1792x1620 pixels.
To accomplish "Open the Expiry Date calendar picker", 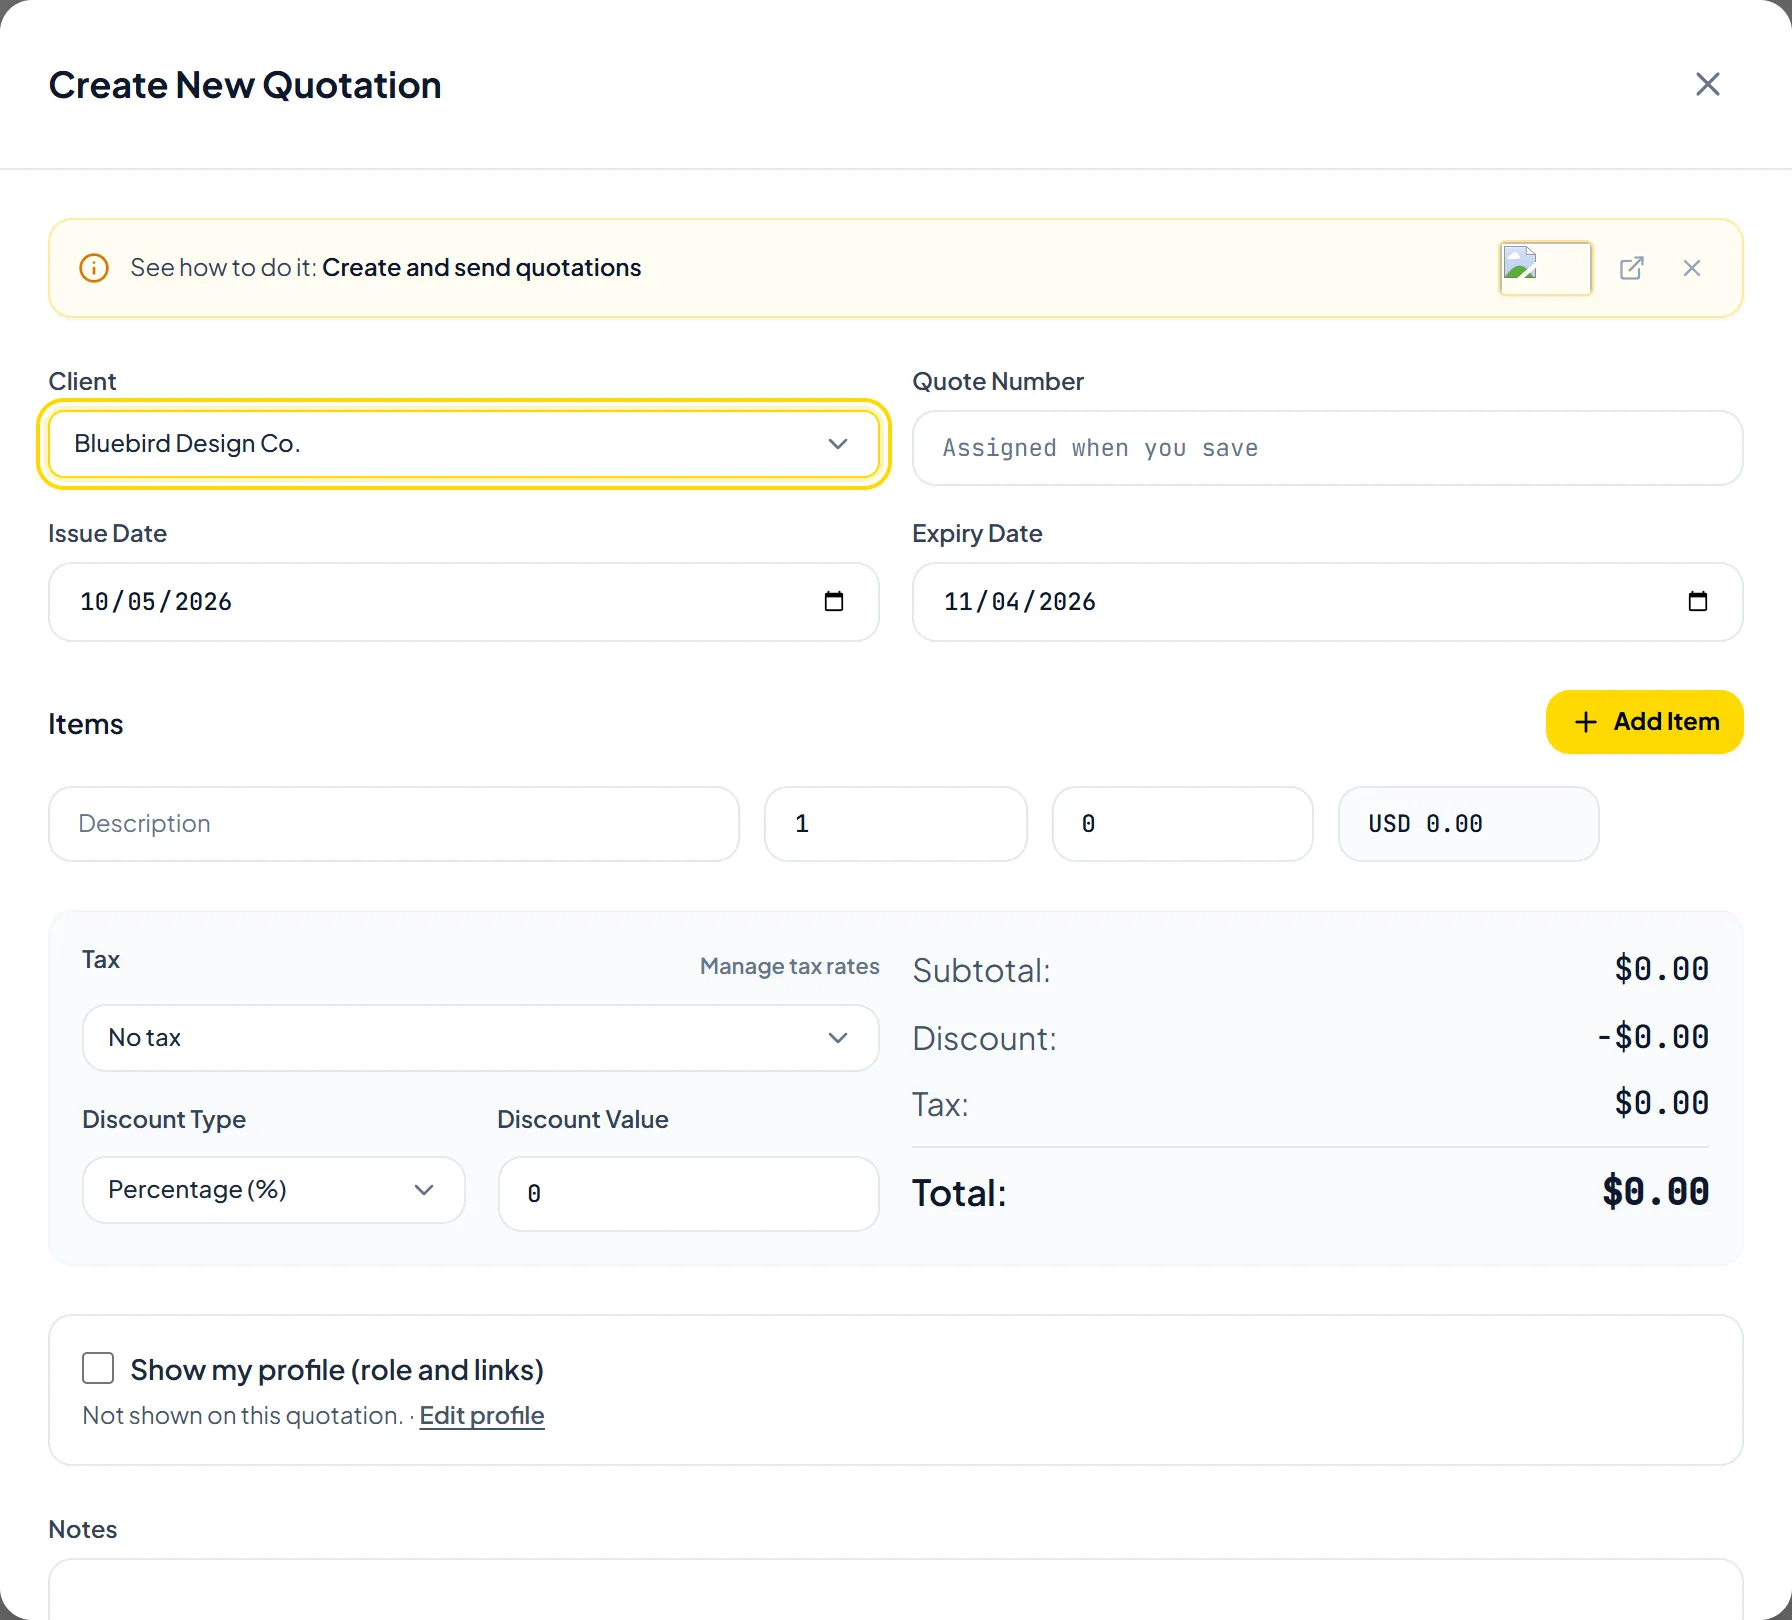I will pyautogui.click(x=1697, y=601).
